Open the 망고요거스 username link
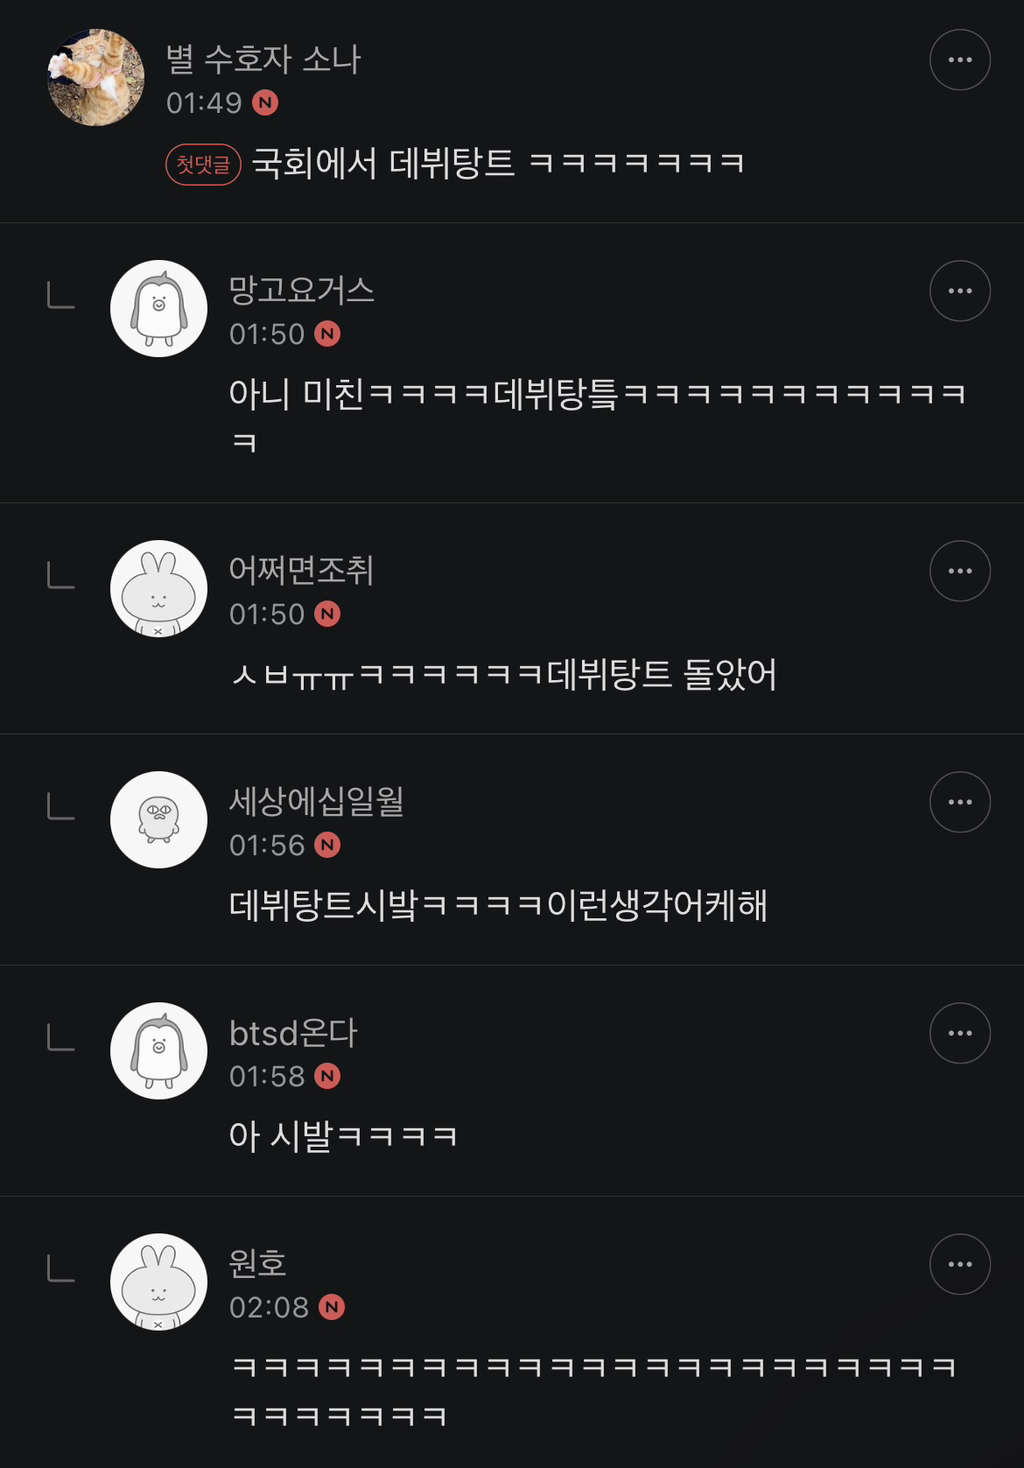Viewport: 1024px width, 1468px height. (x=301, y=290)
